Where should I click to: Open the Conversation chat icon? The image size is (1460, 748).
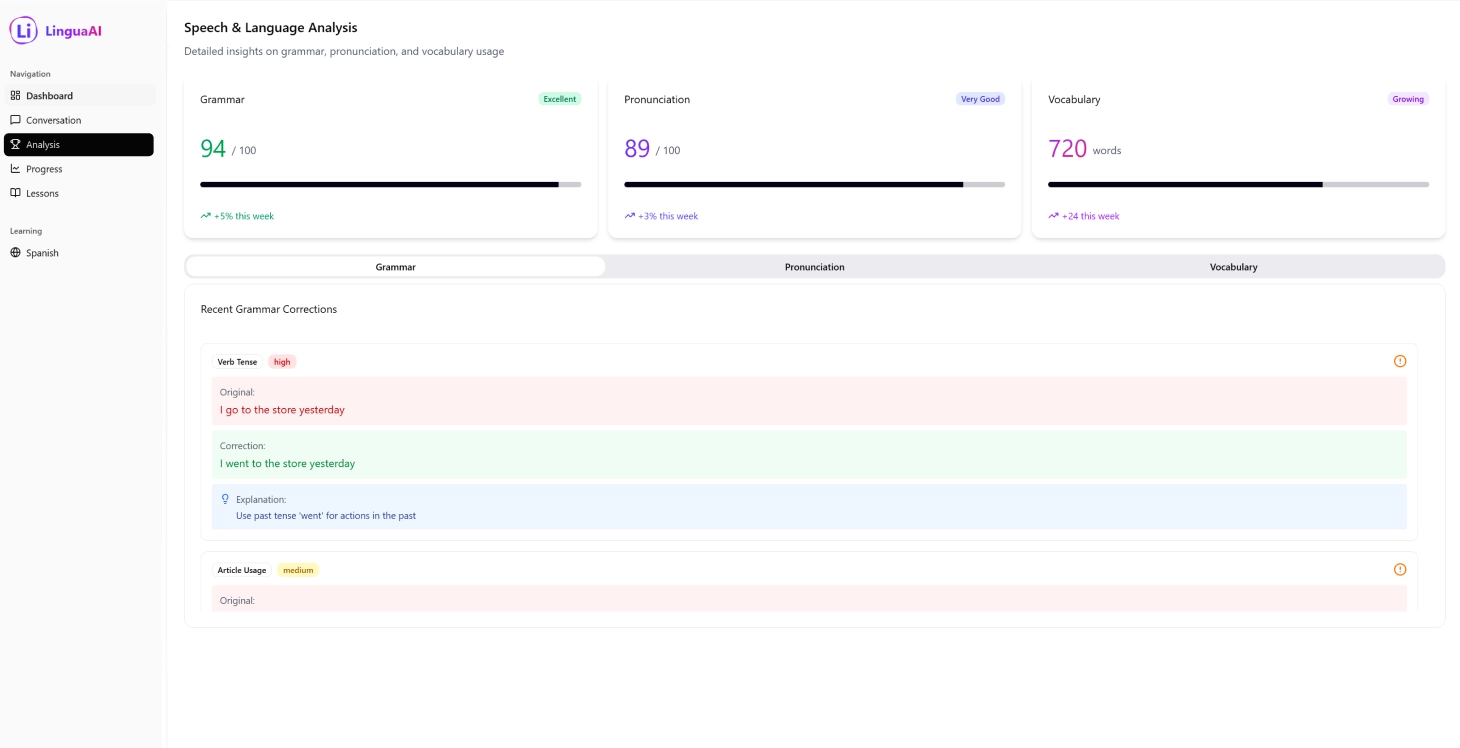tap(14, 120)
